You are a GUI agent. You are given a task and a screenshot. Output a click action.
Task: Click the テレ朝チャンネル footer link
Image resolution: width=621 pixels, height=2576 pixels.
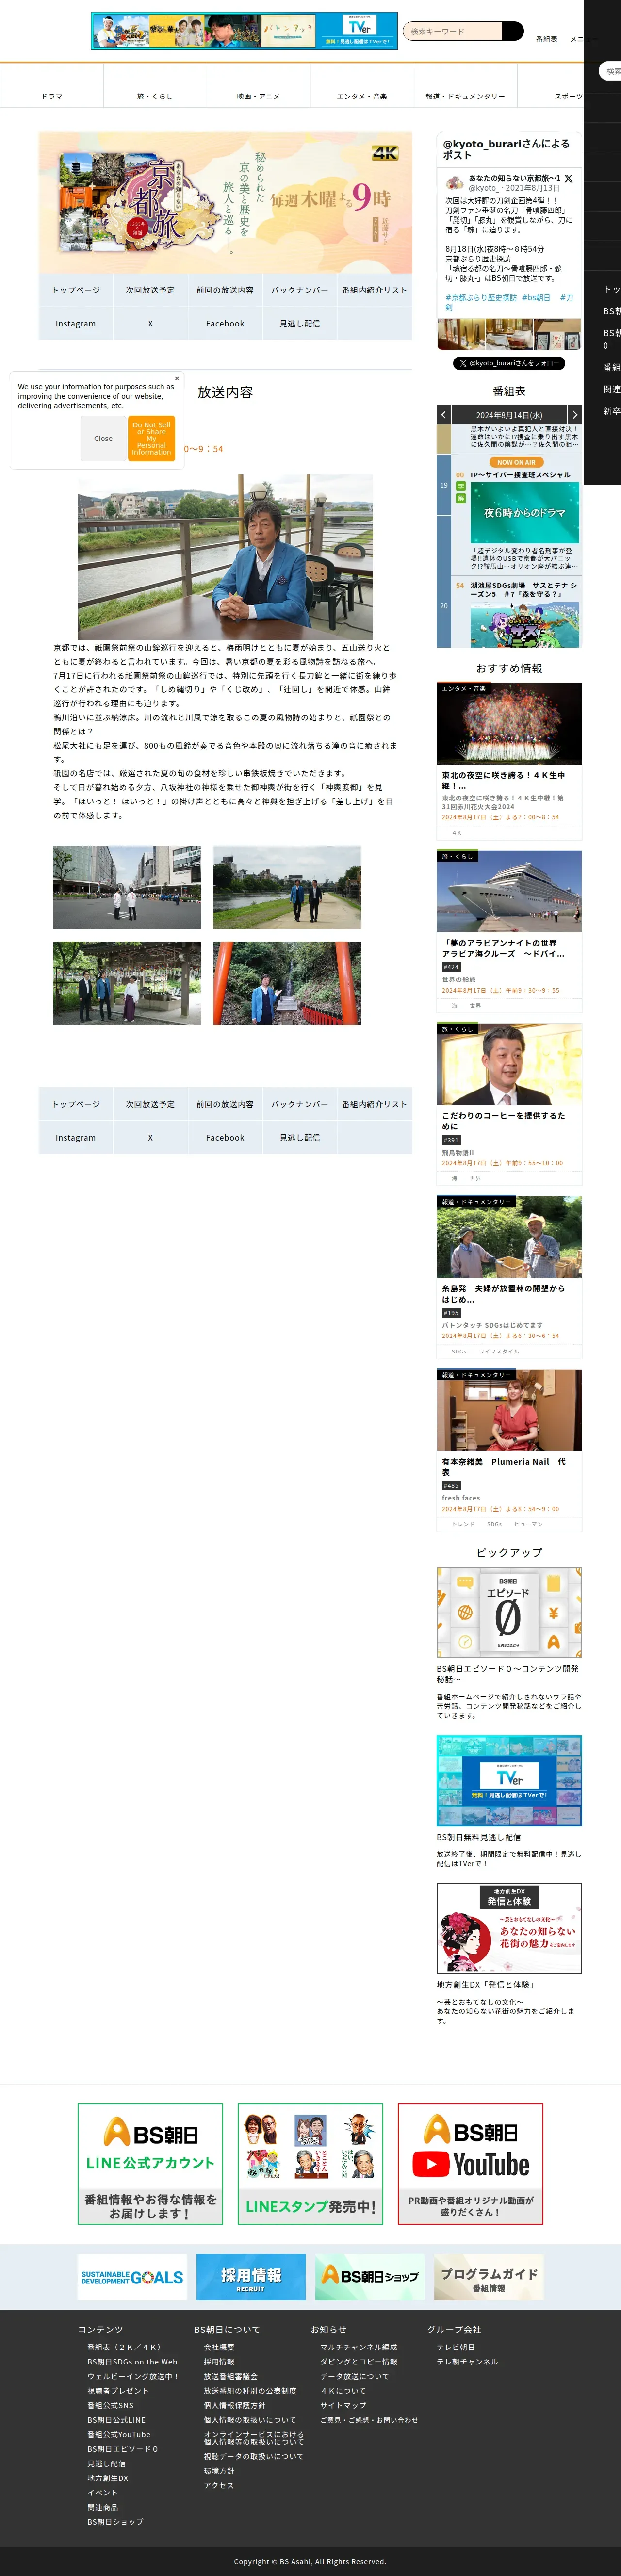coord(467,2362)
